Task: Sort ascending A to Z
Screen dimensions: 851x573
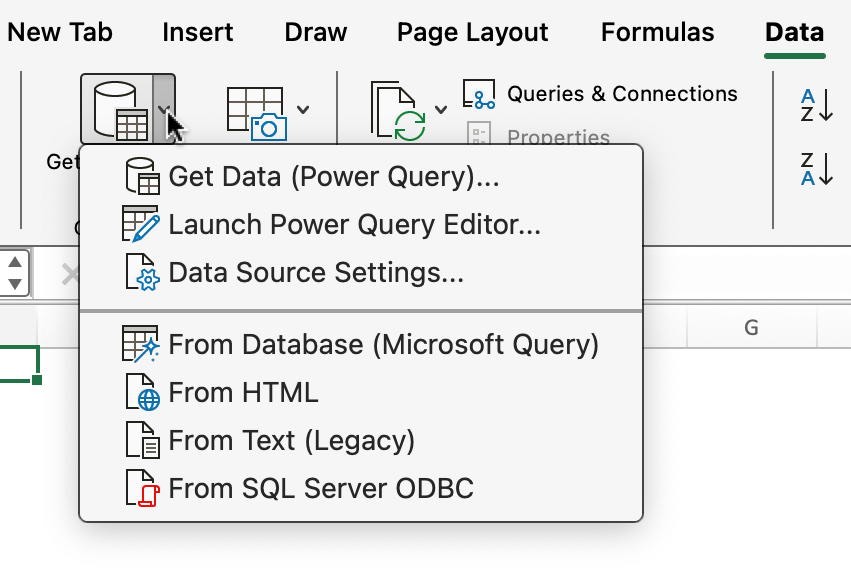Action: (816, 105)
